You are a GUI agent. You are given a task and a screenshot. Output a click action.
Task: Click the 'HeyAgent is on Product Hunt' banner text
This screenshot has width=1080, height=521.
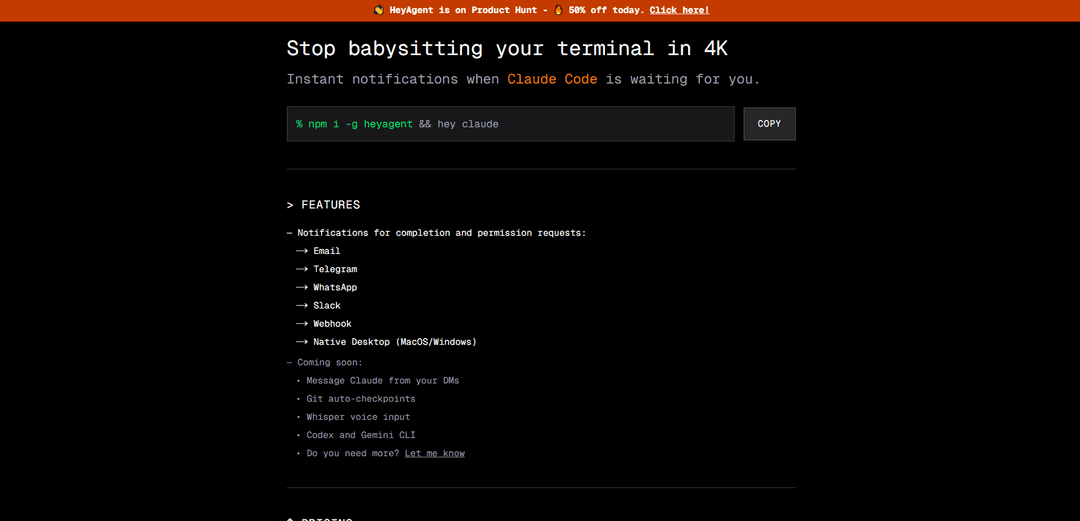(466, 10)
